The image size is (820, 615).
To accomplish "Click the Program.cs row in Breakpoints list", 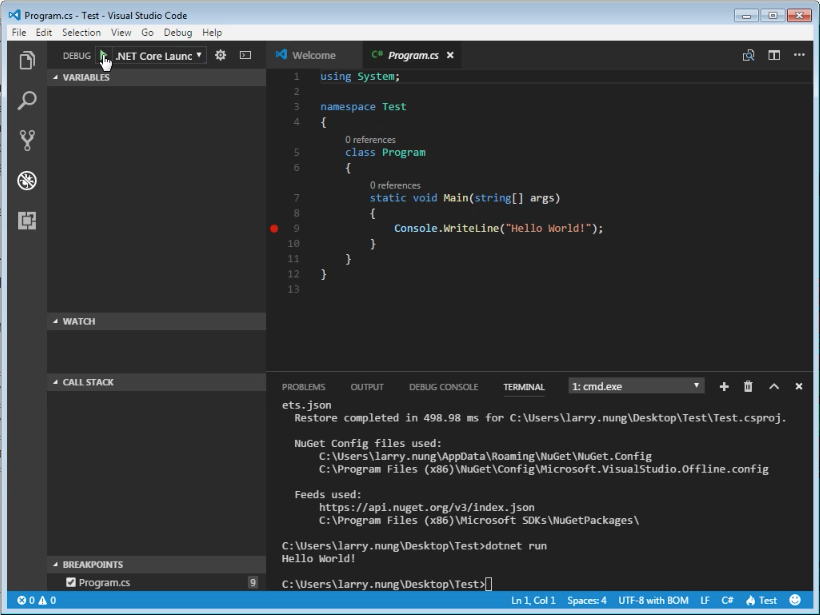I will [156, 582].
